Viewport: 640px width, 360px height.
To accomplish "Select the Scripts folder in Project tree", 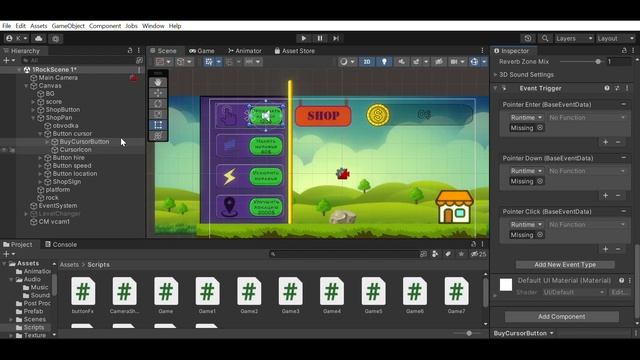I will pos(33,327).
